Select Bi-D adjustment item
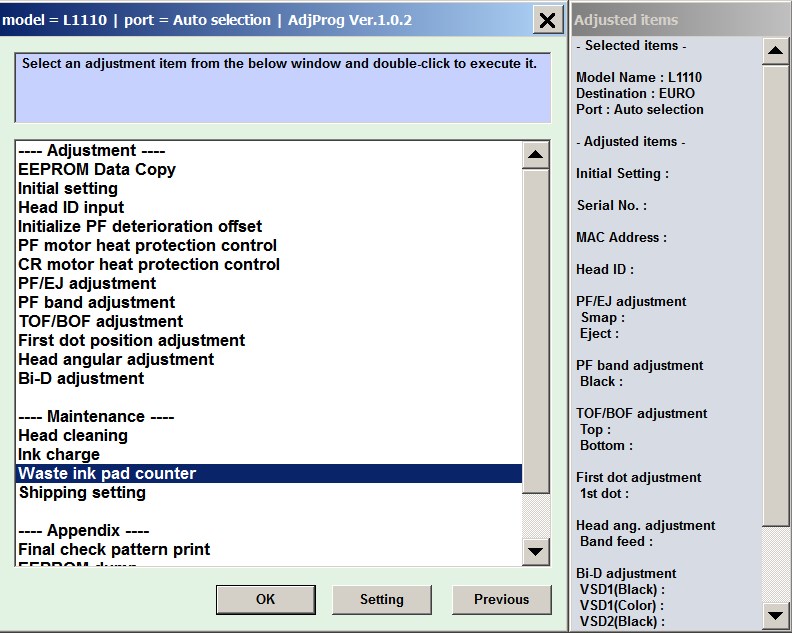This screenshot has width=792, height=633. point(81,378)
